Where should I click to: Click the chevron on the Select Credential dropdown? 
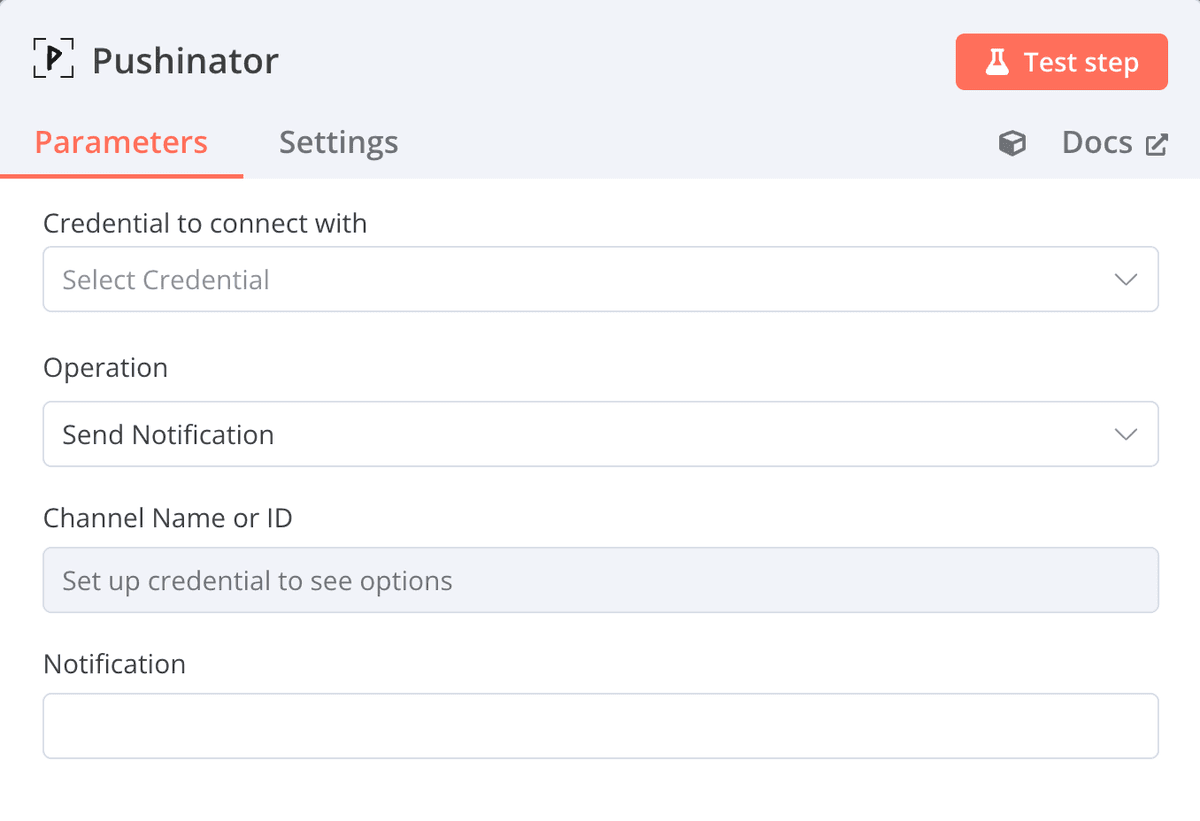[1125, 279]
